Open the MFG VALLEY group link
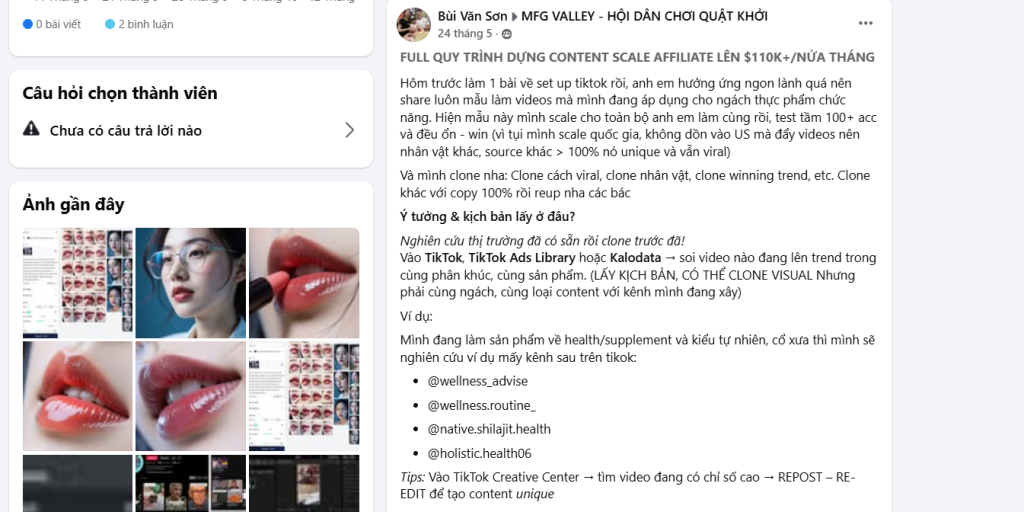This screenshot has height=512, width=1024. 644,16
